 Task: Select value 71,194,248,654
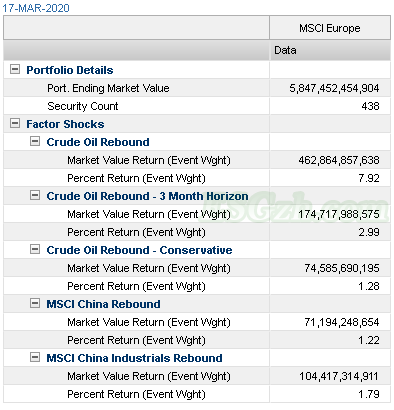(x=342, y=322)
